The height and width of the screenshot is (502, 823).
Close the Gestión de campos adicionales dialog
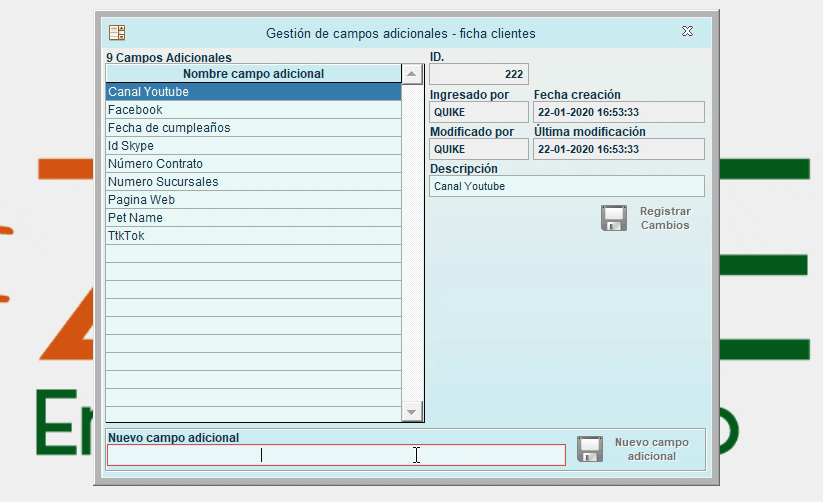click(x=687, y=32)
